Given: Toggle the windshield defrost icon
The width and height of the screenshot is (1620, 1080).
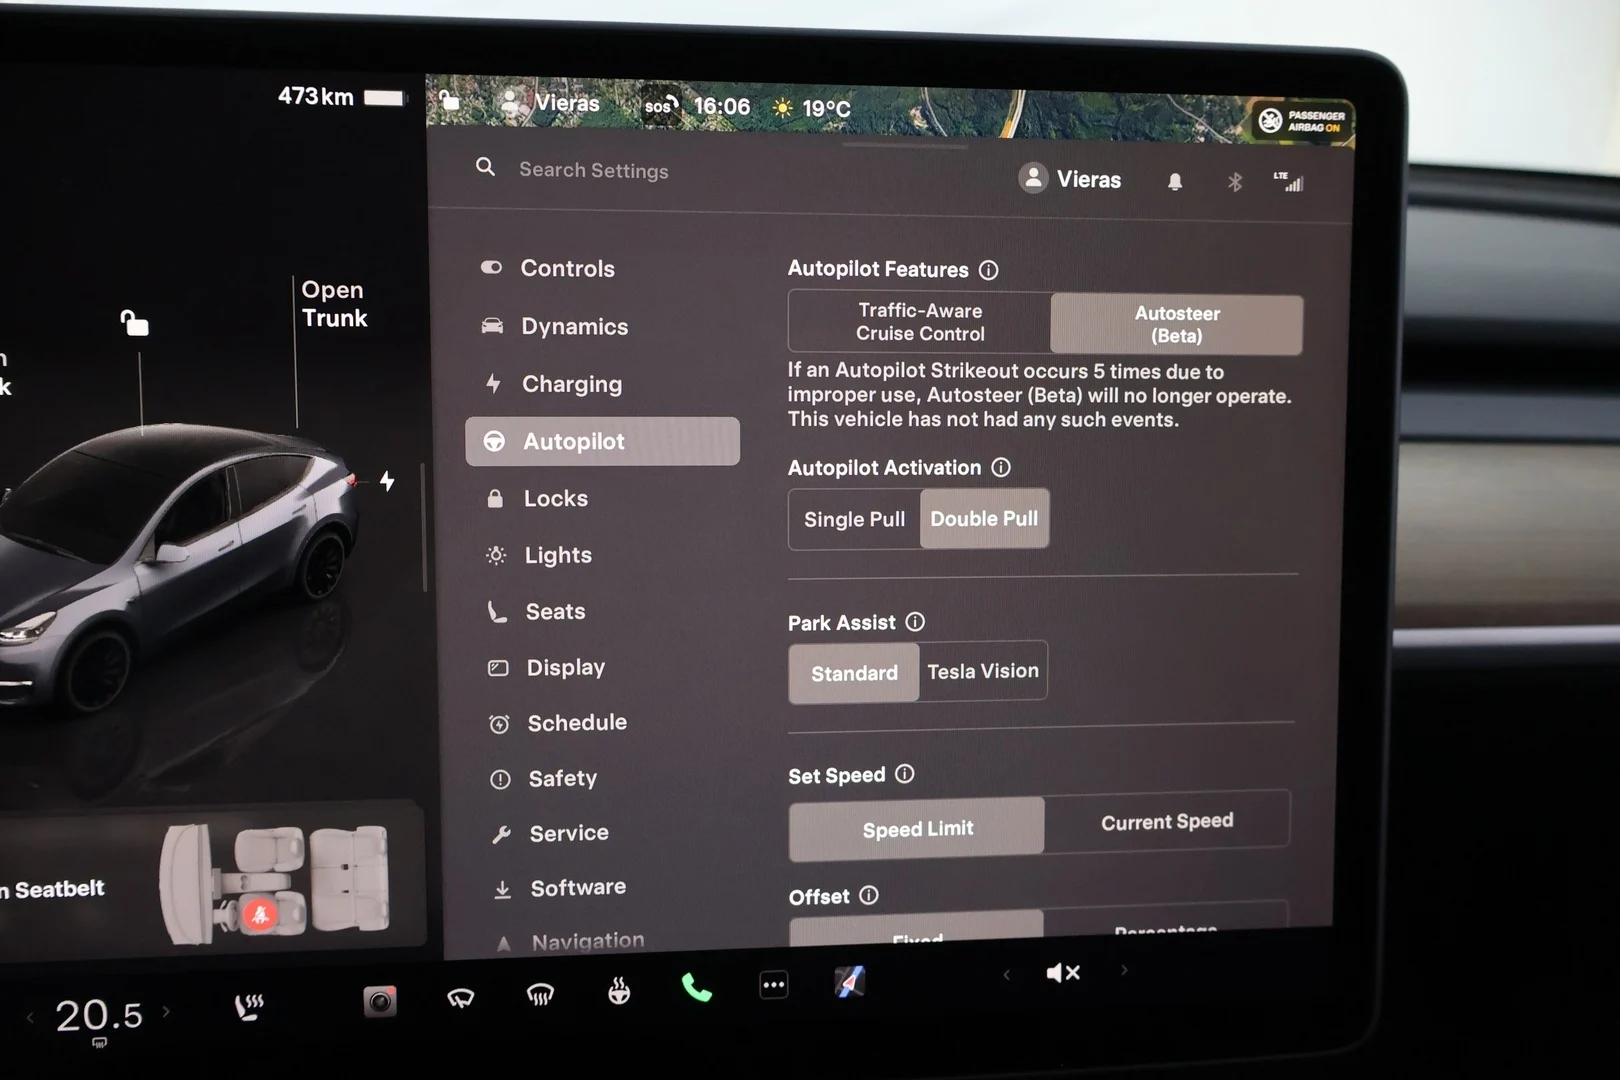Looking at the screenshot, I should pos(540,994).
